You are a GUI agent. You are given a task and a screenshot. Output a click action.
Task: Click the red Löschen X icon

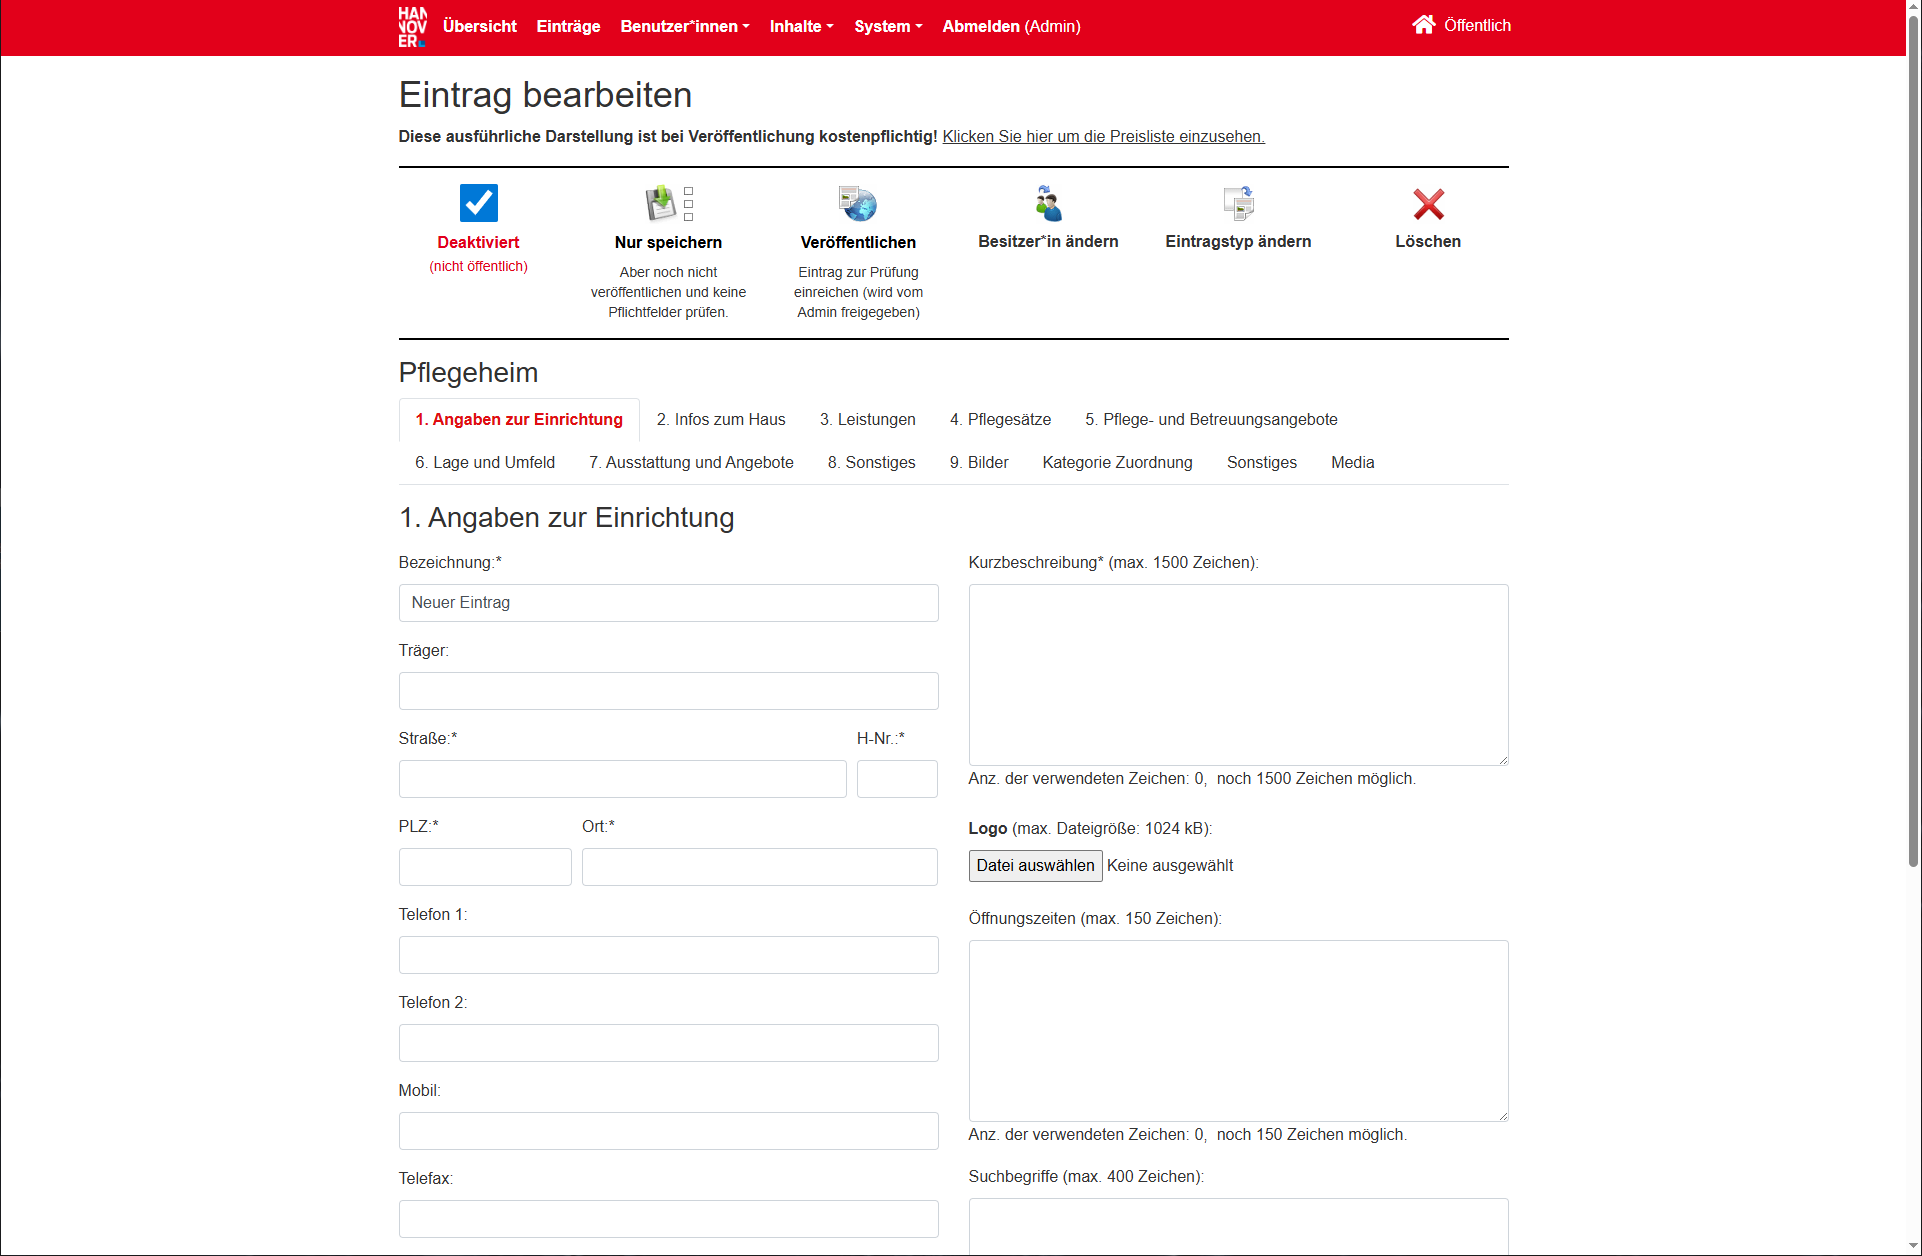click(1428, 203)
